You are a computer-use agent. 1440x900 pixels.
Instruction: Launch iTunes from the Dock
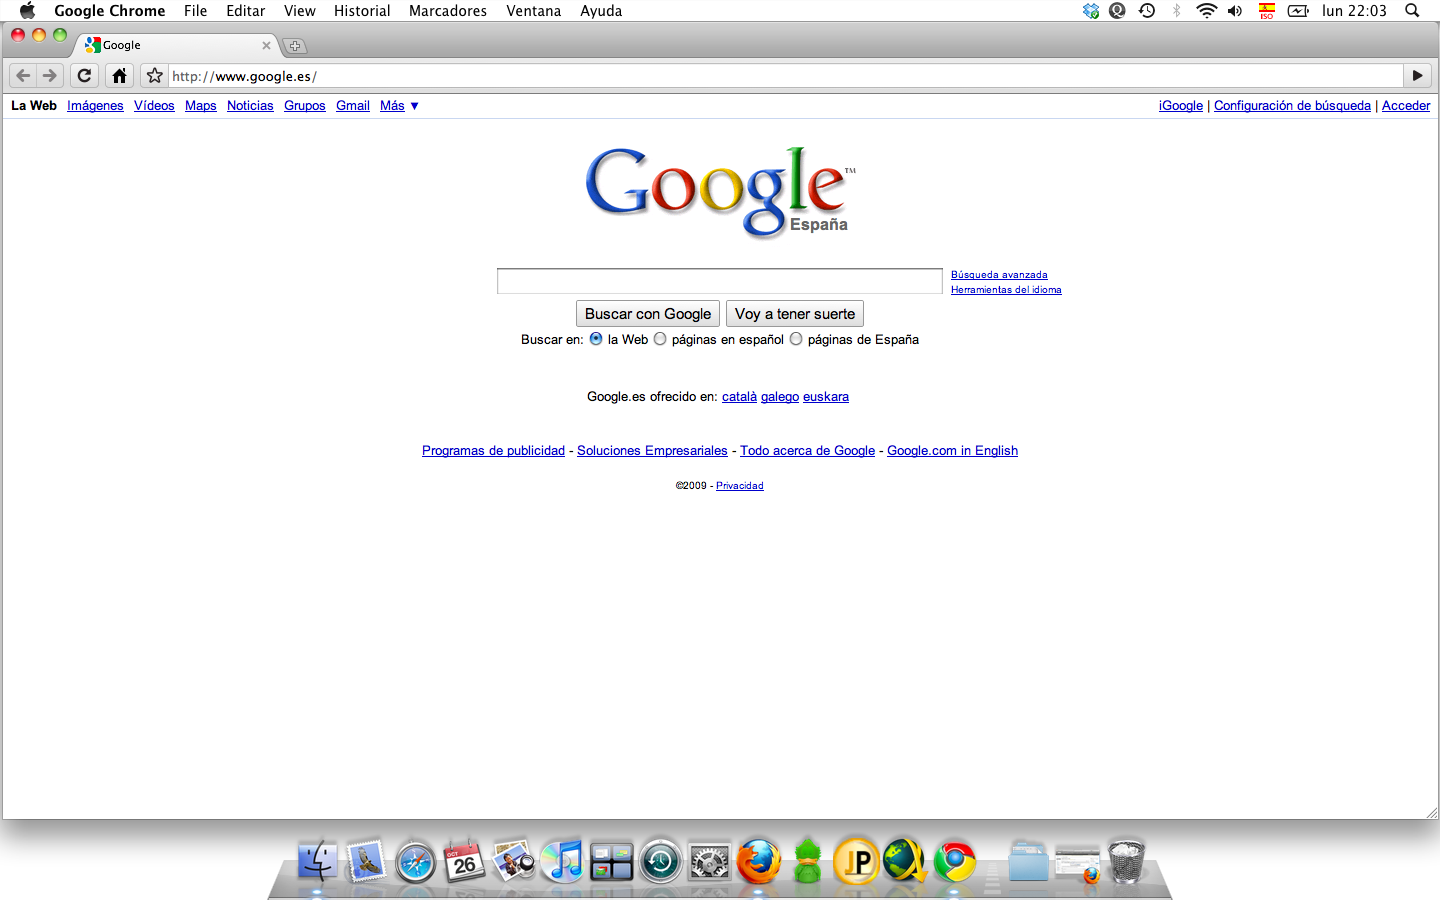(x=562, y=861)
